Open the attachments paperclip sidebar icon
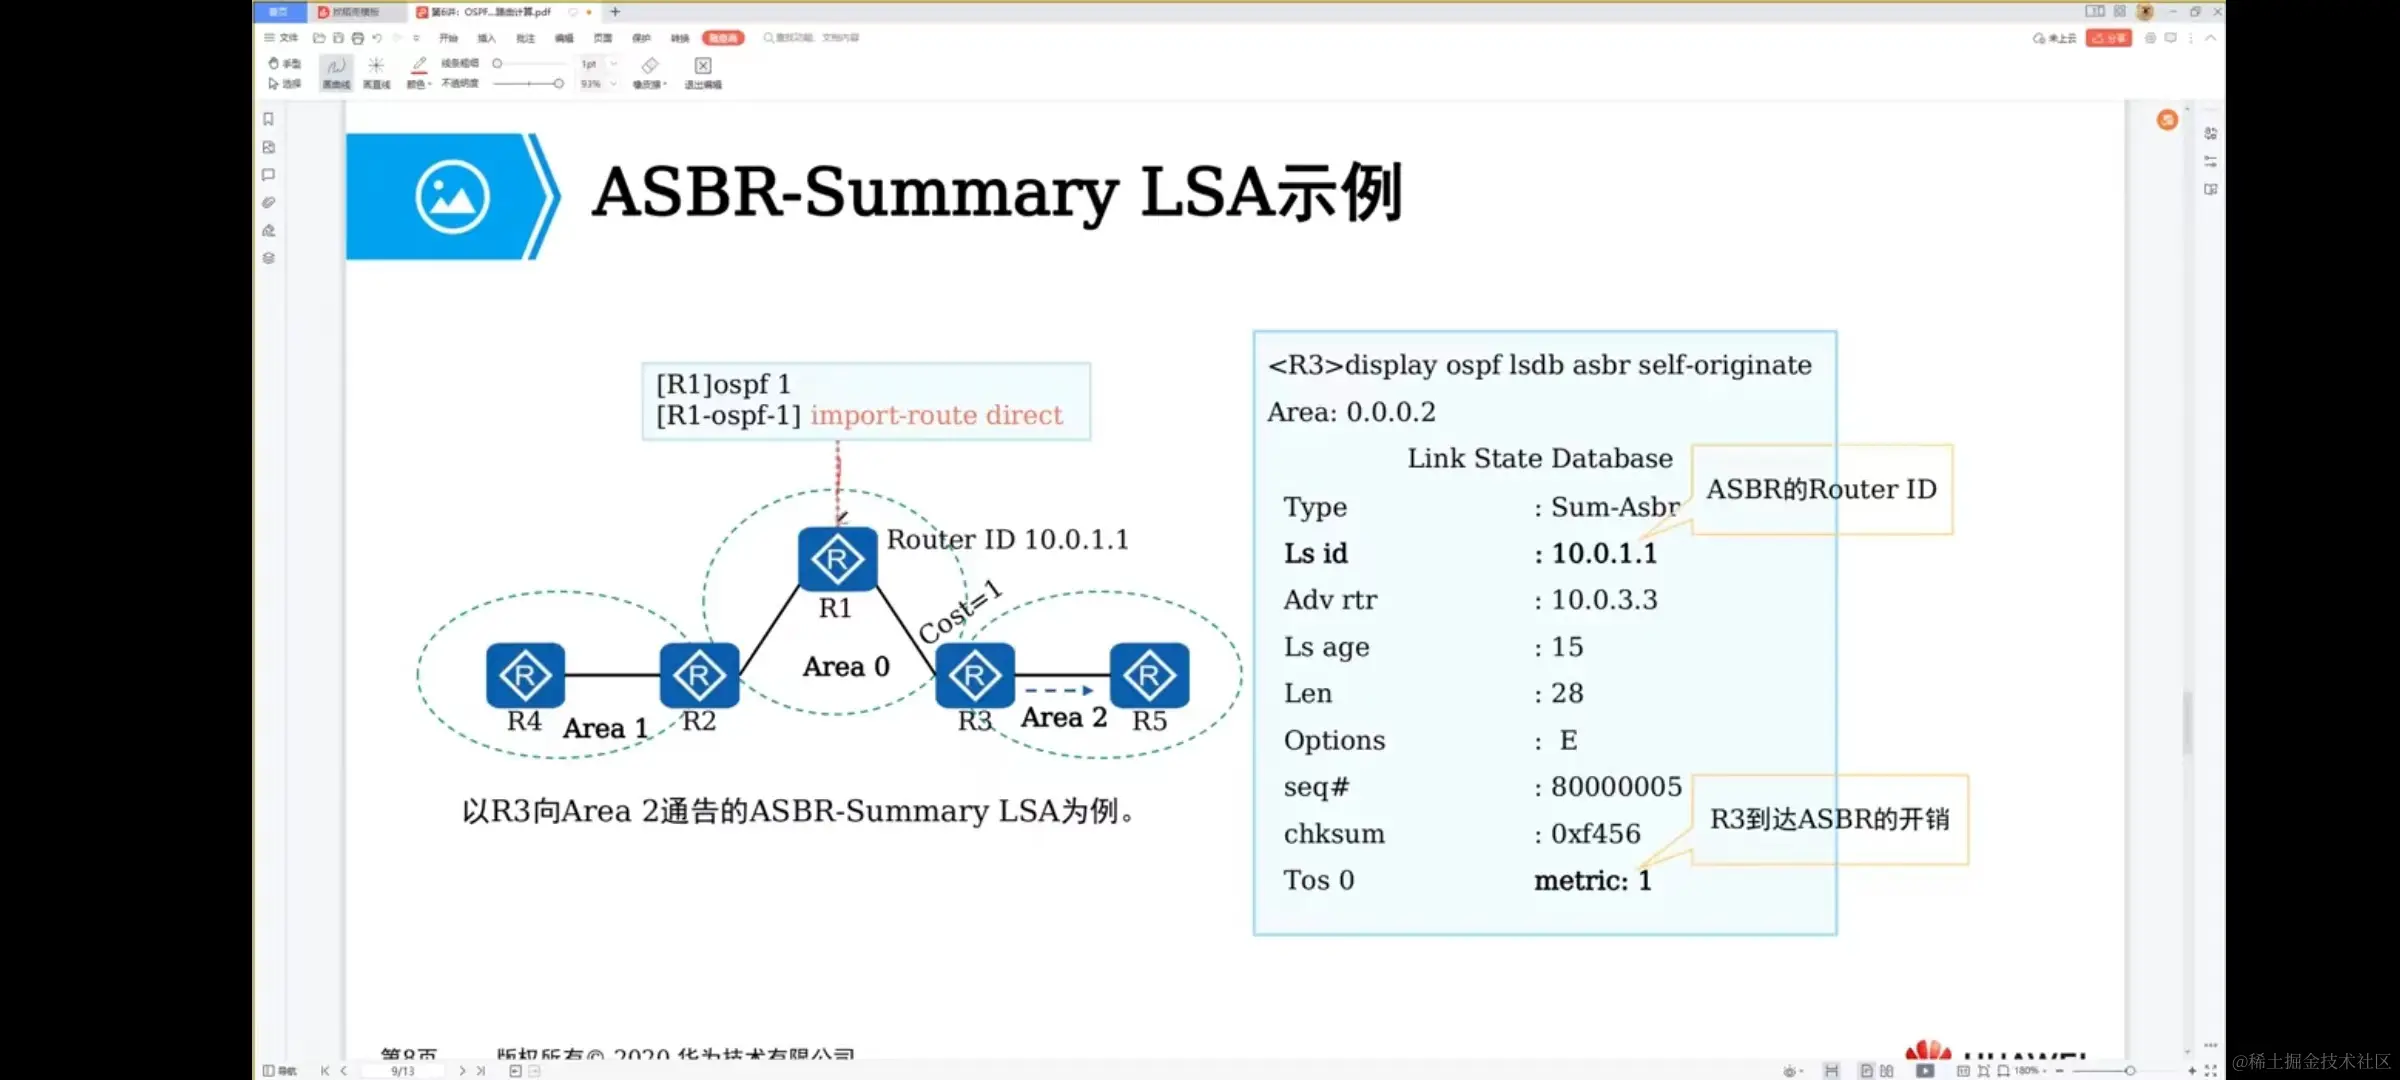Viewport: 2400px width, 1080px height. 268,203
